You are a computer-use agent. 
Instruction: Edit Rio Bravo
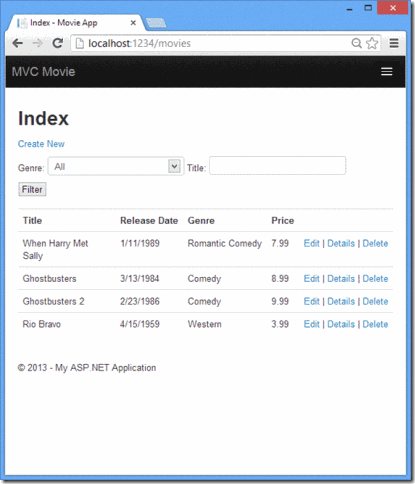point(311,324)
